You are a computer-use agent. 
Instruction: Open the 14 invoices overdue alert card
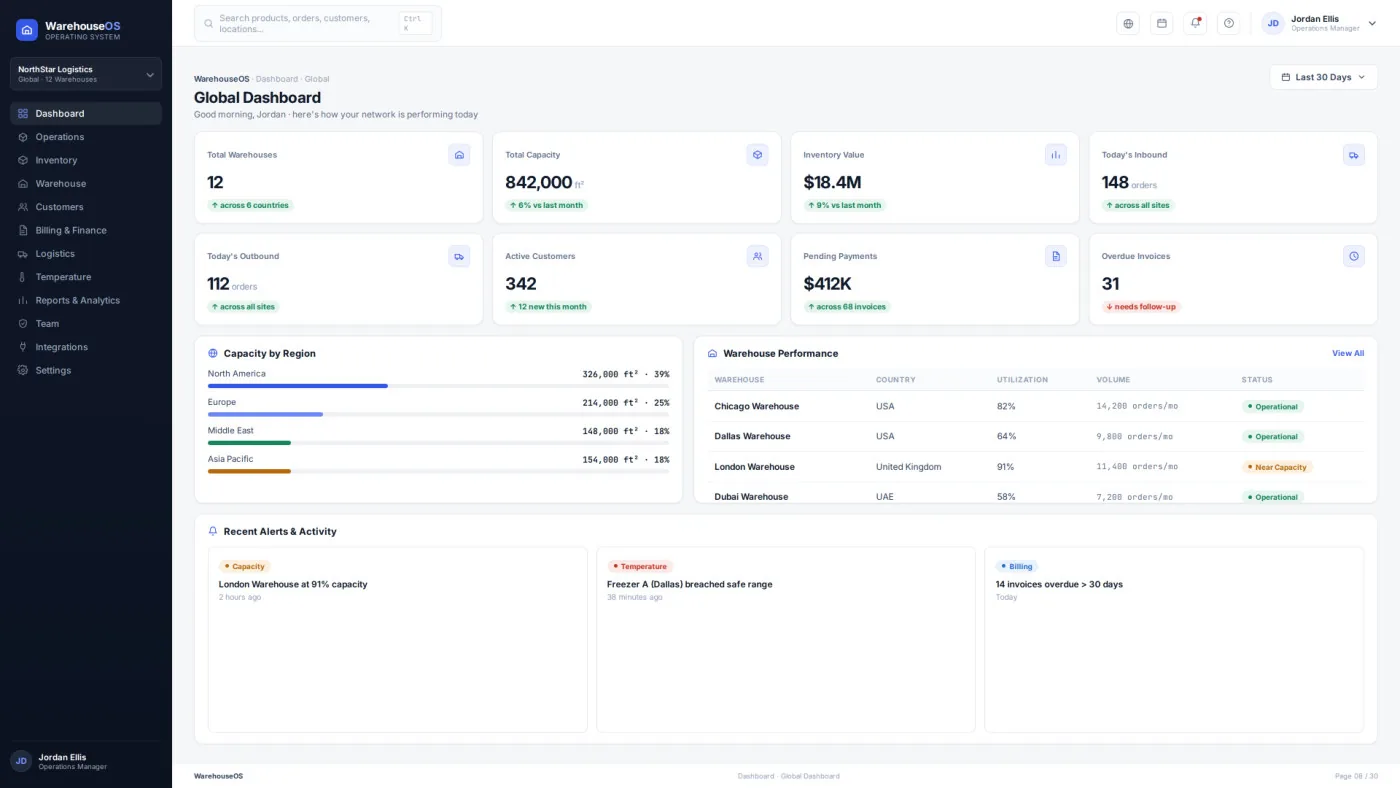(x=1174, y=639)
